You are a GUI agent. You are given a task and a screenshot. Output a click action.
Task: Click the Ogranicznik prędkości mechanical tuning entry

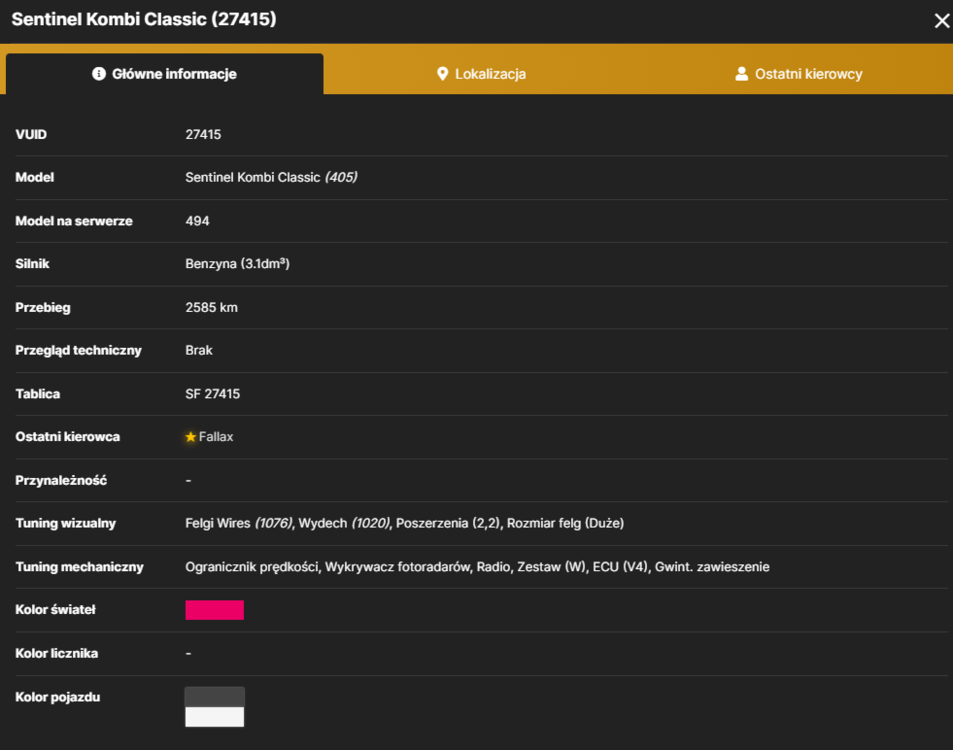click(252, 567)
